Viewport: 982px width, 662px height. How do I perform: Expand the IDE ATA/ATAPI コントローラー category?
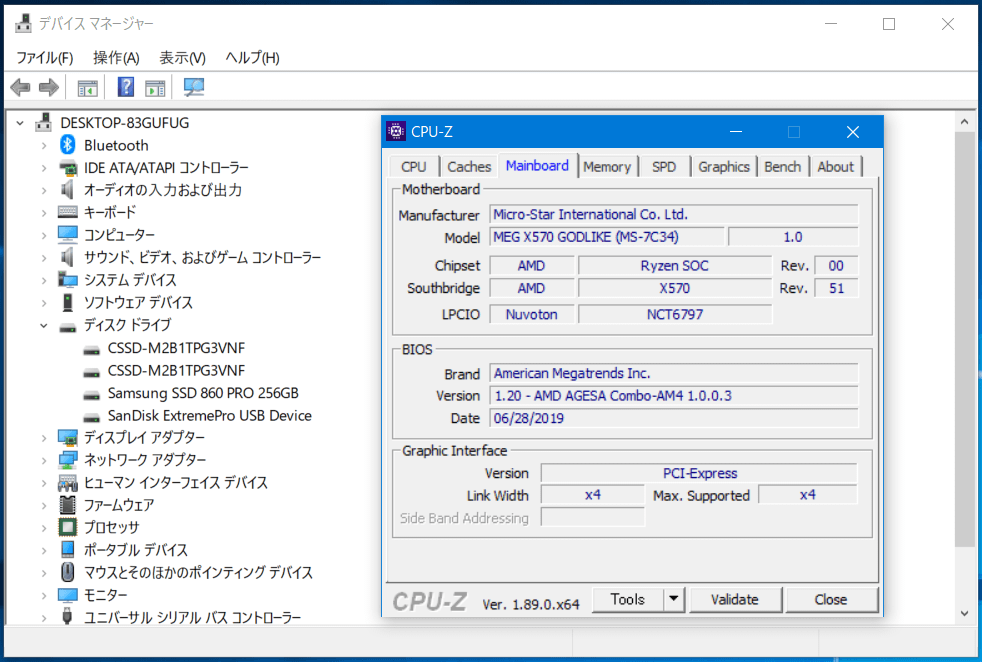click(44, 168)
